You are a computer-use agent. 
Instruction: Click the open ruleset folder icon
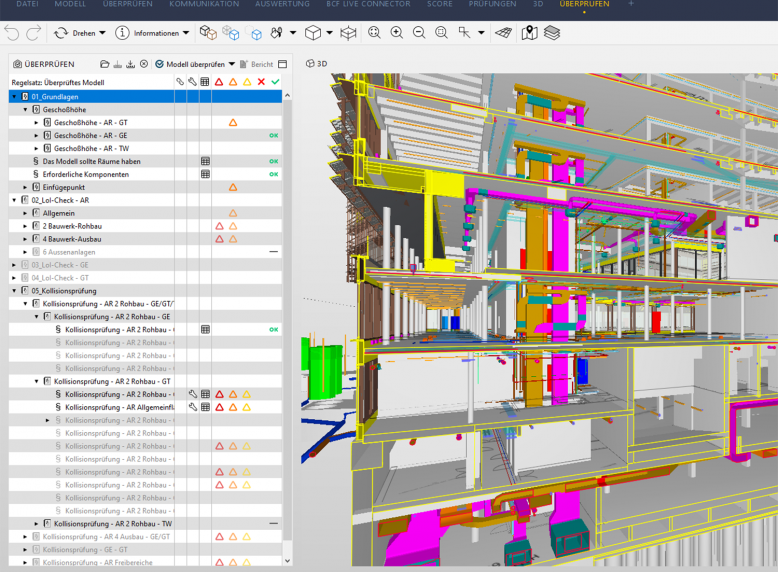coord(104,64)
